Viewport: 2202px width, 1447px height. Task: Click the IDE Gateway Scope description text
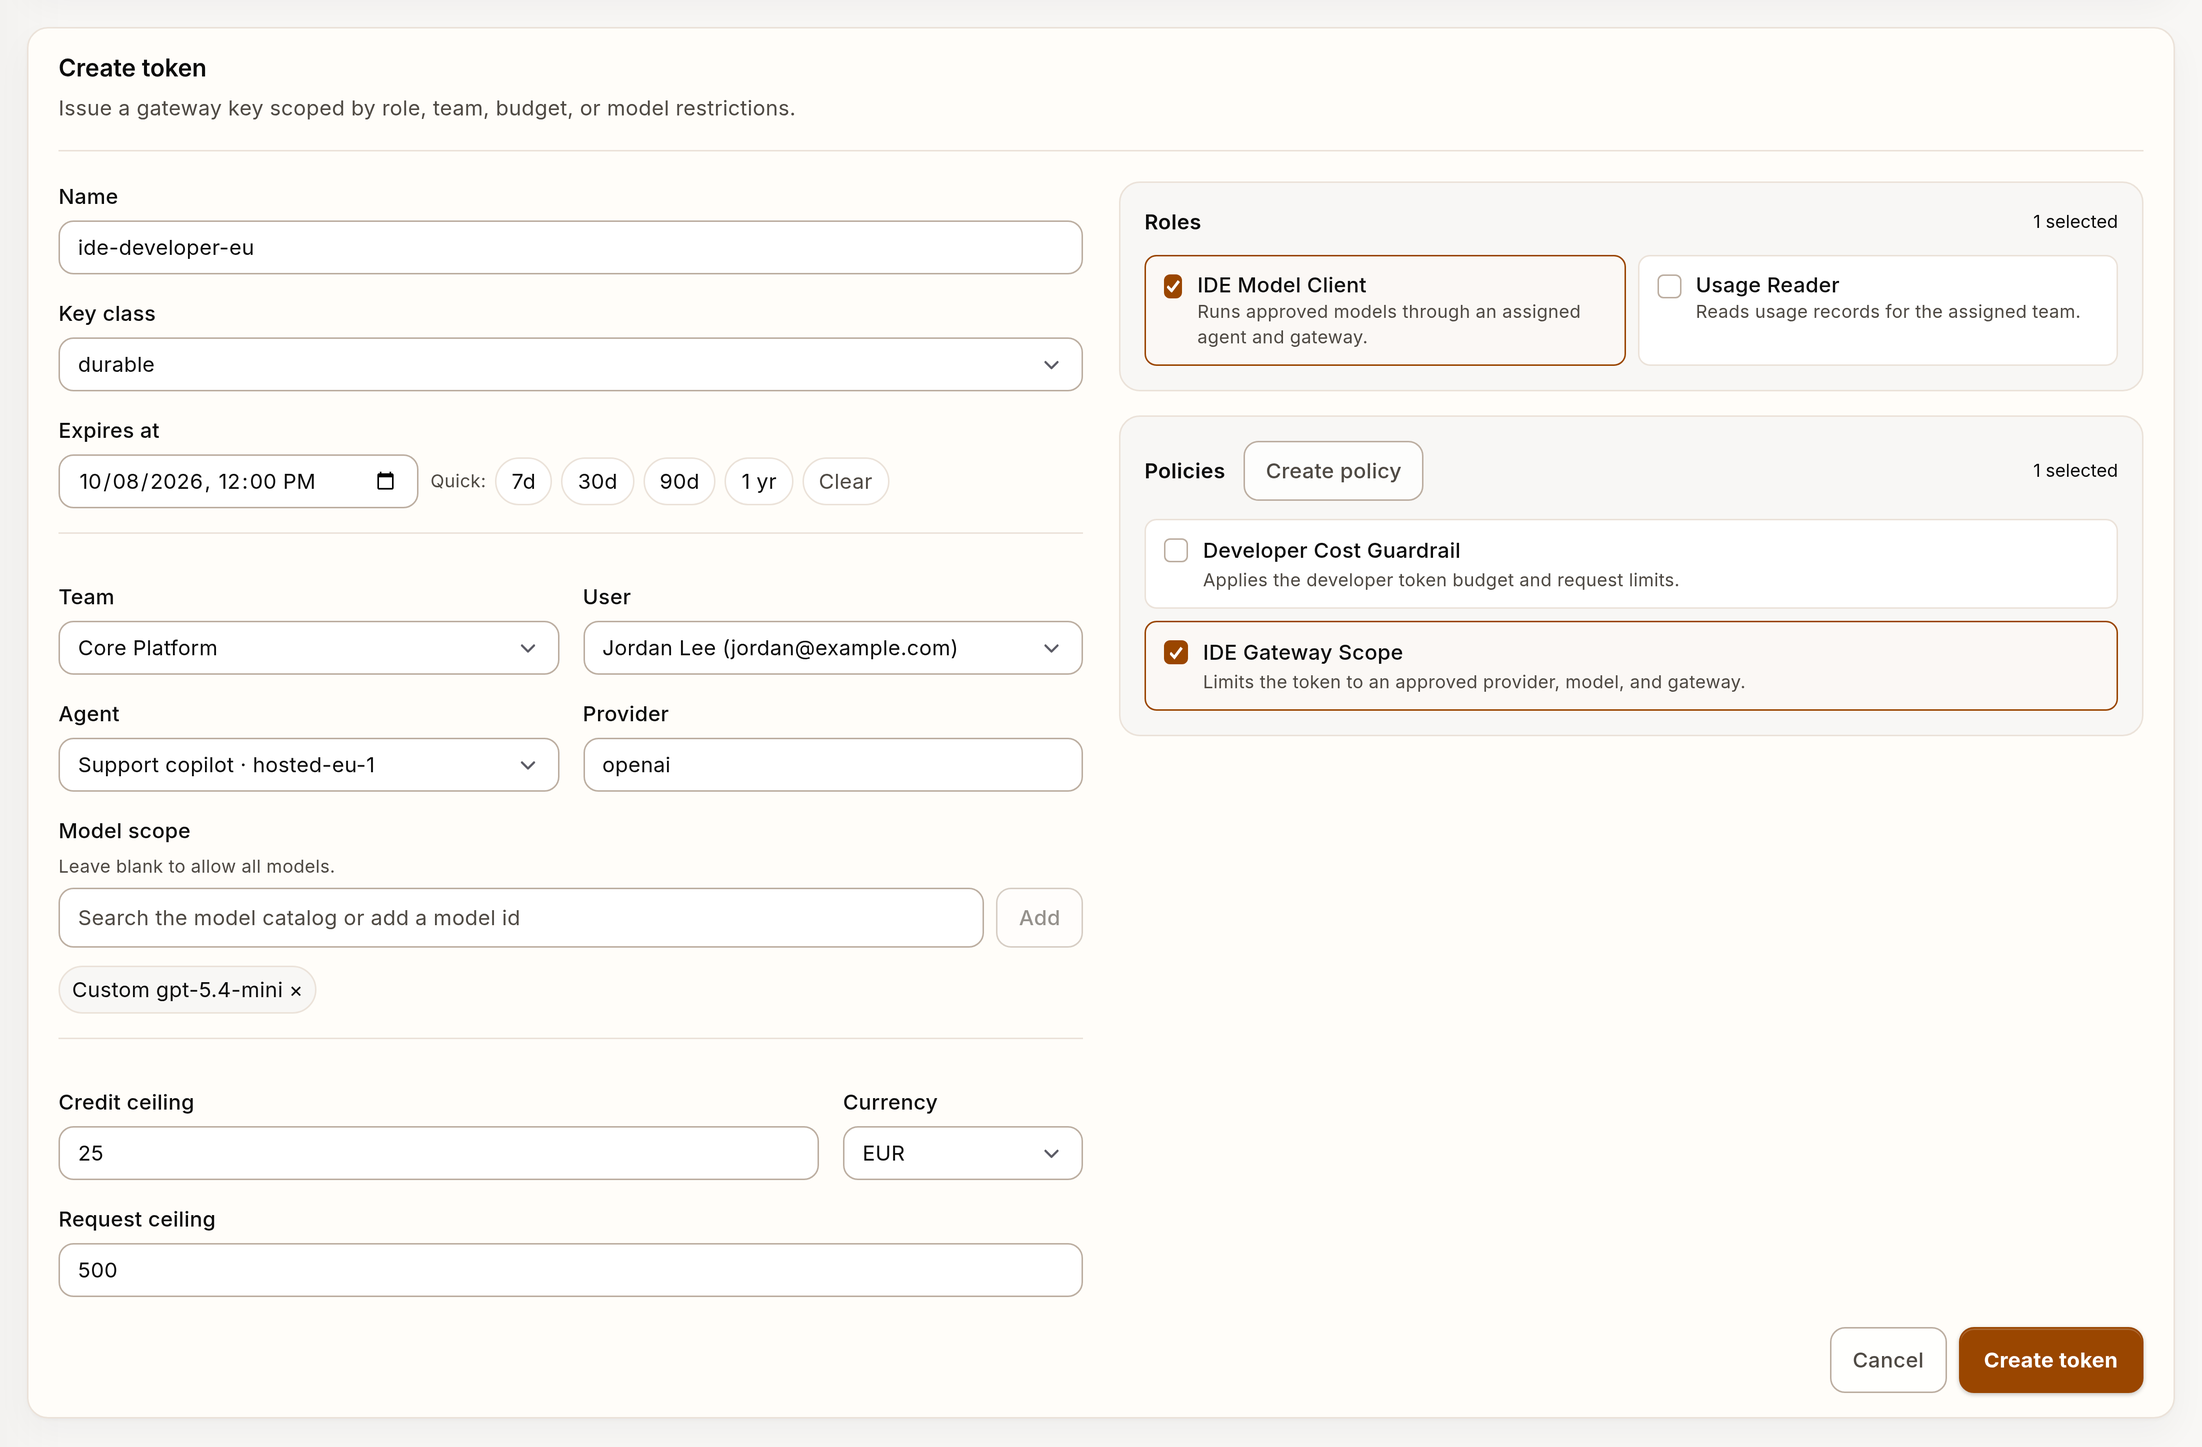click(1473, 682)
